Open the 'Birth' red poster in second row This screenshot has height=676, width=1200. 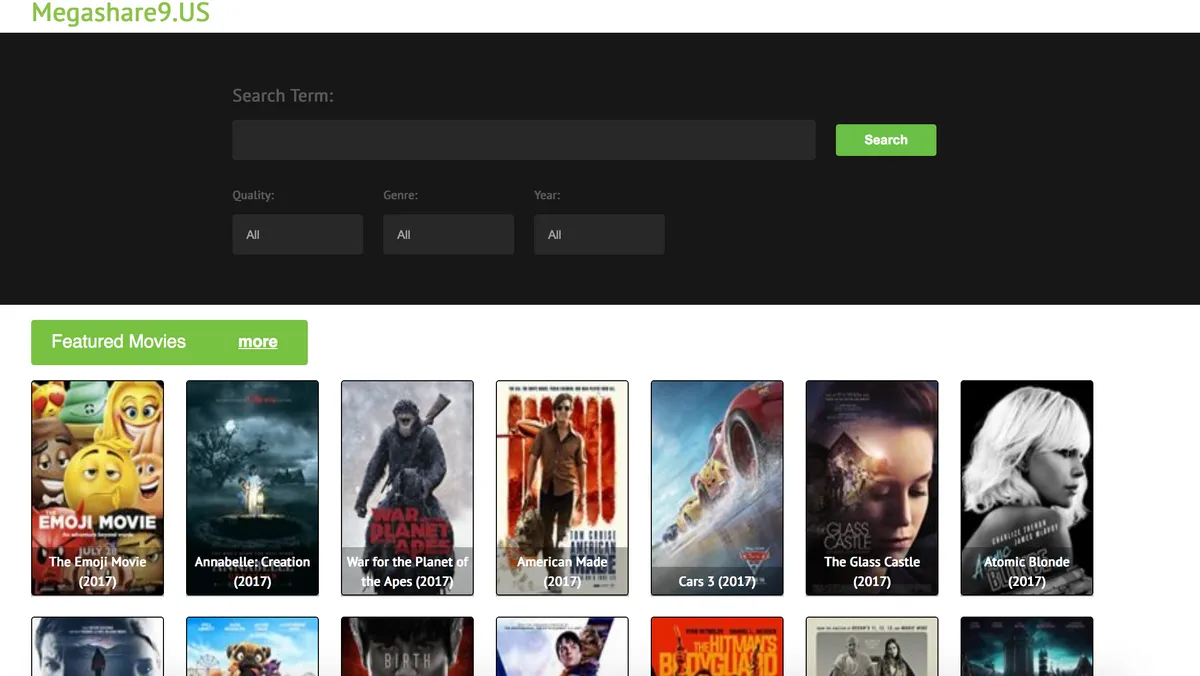(x=407, y=646)
